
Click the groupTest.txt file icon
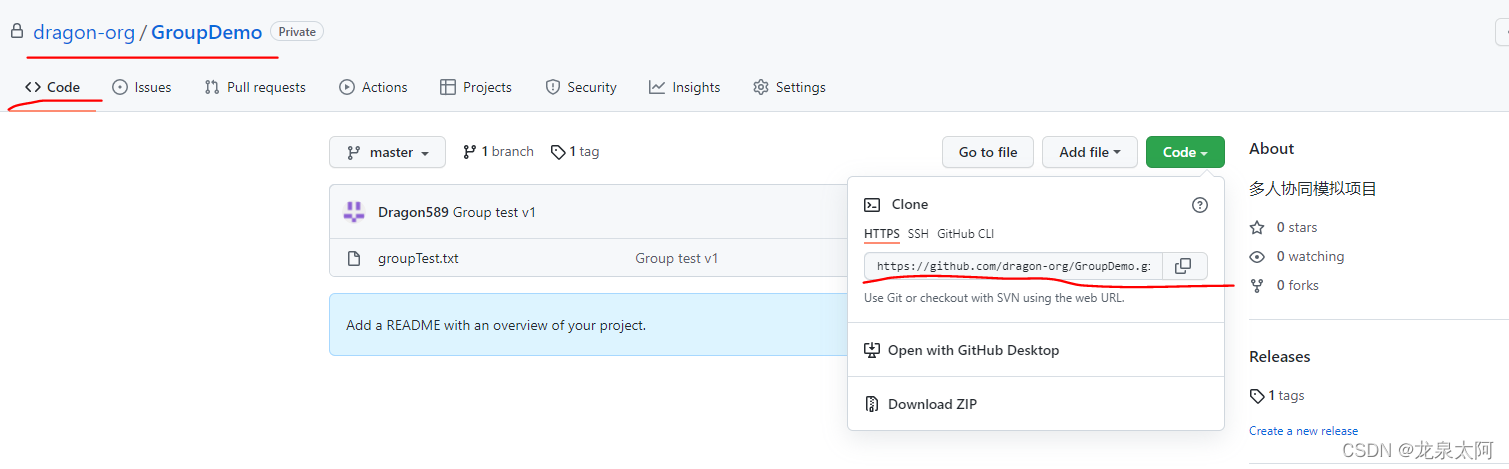[353, 258]
